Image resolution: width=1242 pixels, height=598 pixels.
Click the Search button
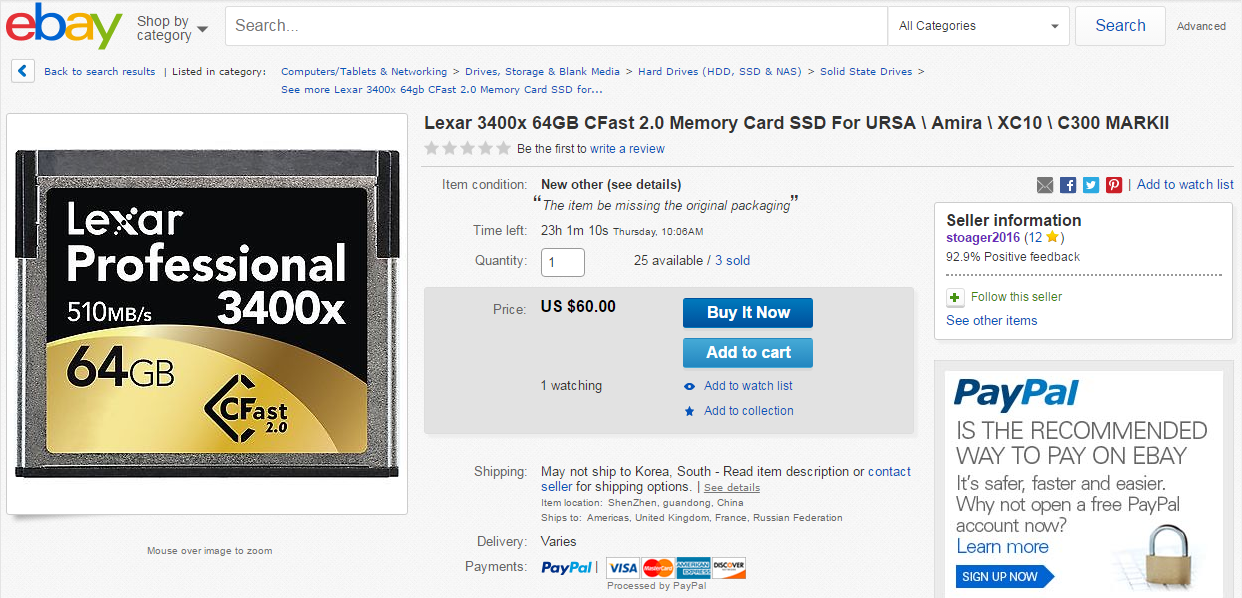pos(1120,26)
